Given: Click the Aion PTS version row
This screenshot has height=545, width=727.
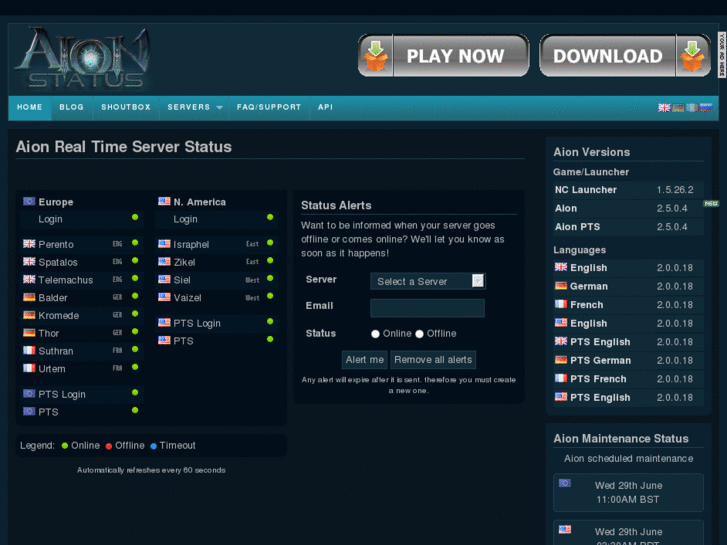Looking at the screenshot, I should click(628, 227).
